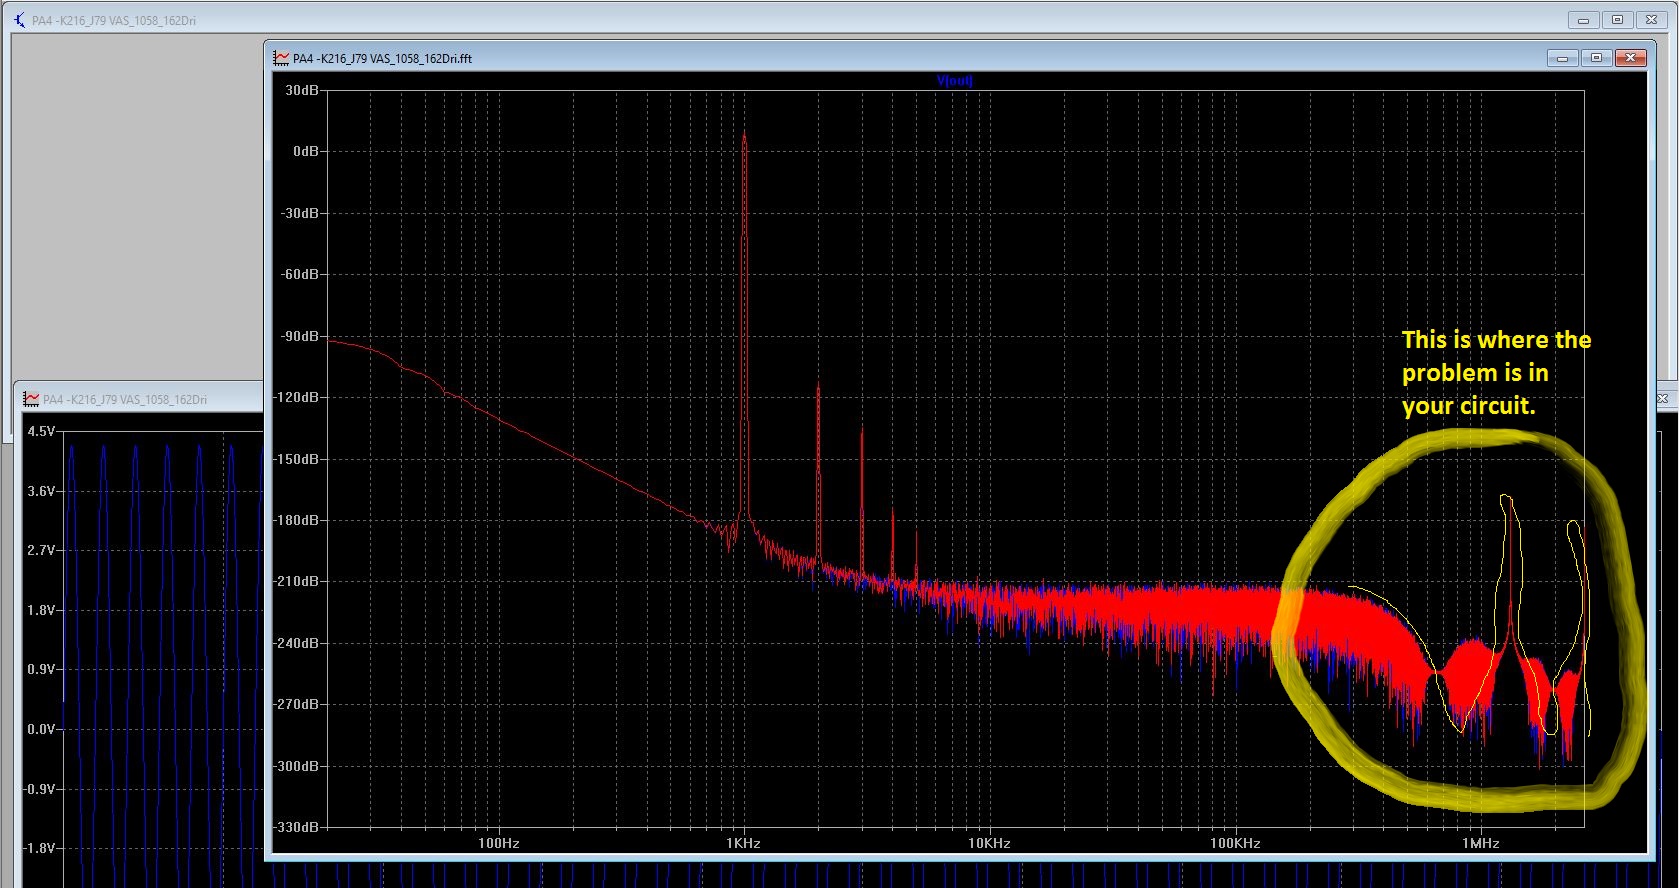This screenshot has height=888, width=1680.
Task: Click the -150dB axis label
Action: tap(297, 459)
